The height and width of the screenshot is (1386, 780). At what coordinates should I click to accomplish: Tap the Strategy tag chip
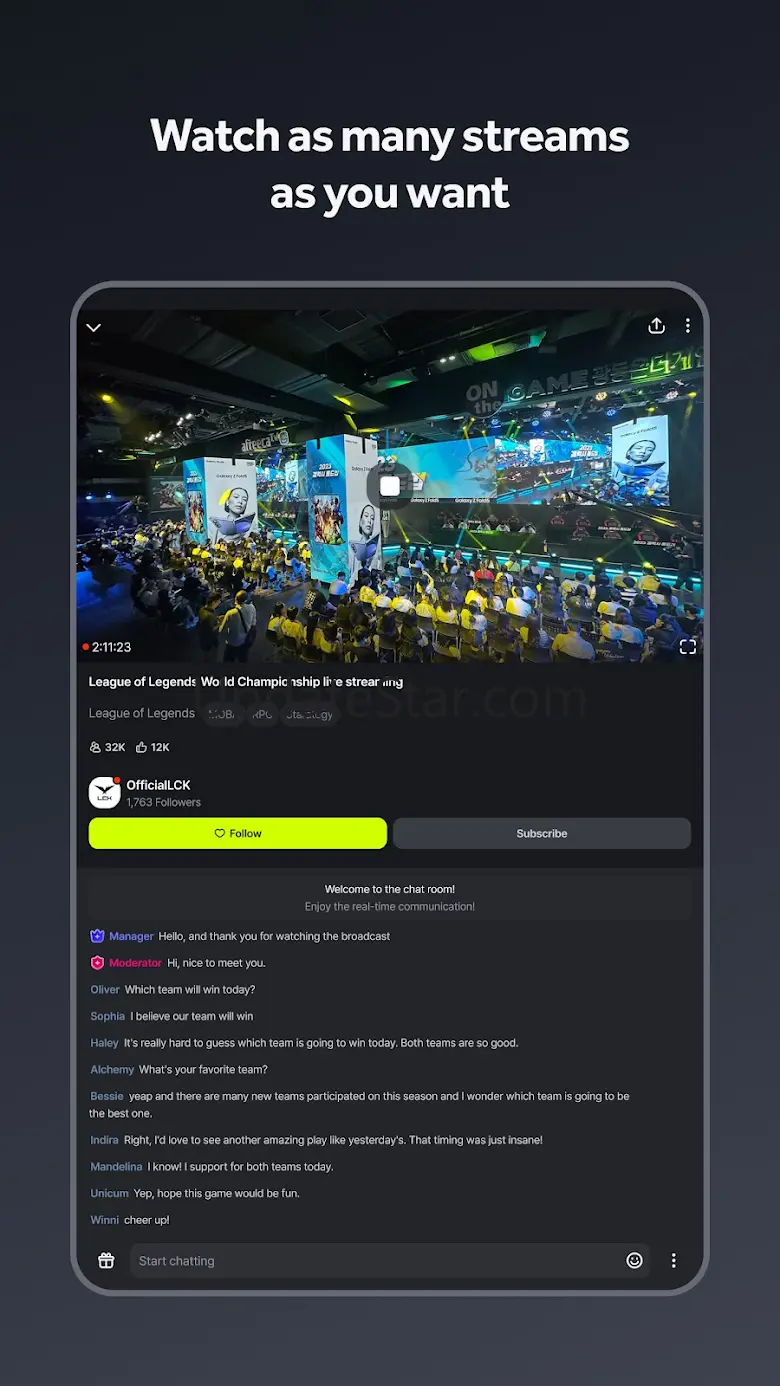(x=310, y=714)
